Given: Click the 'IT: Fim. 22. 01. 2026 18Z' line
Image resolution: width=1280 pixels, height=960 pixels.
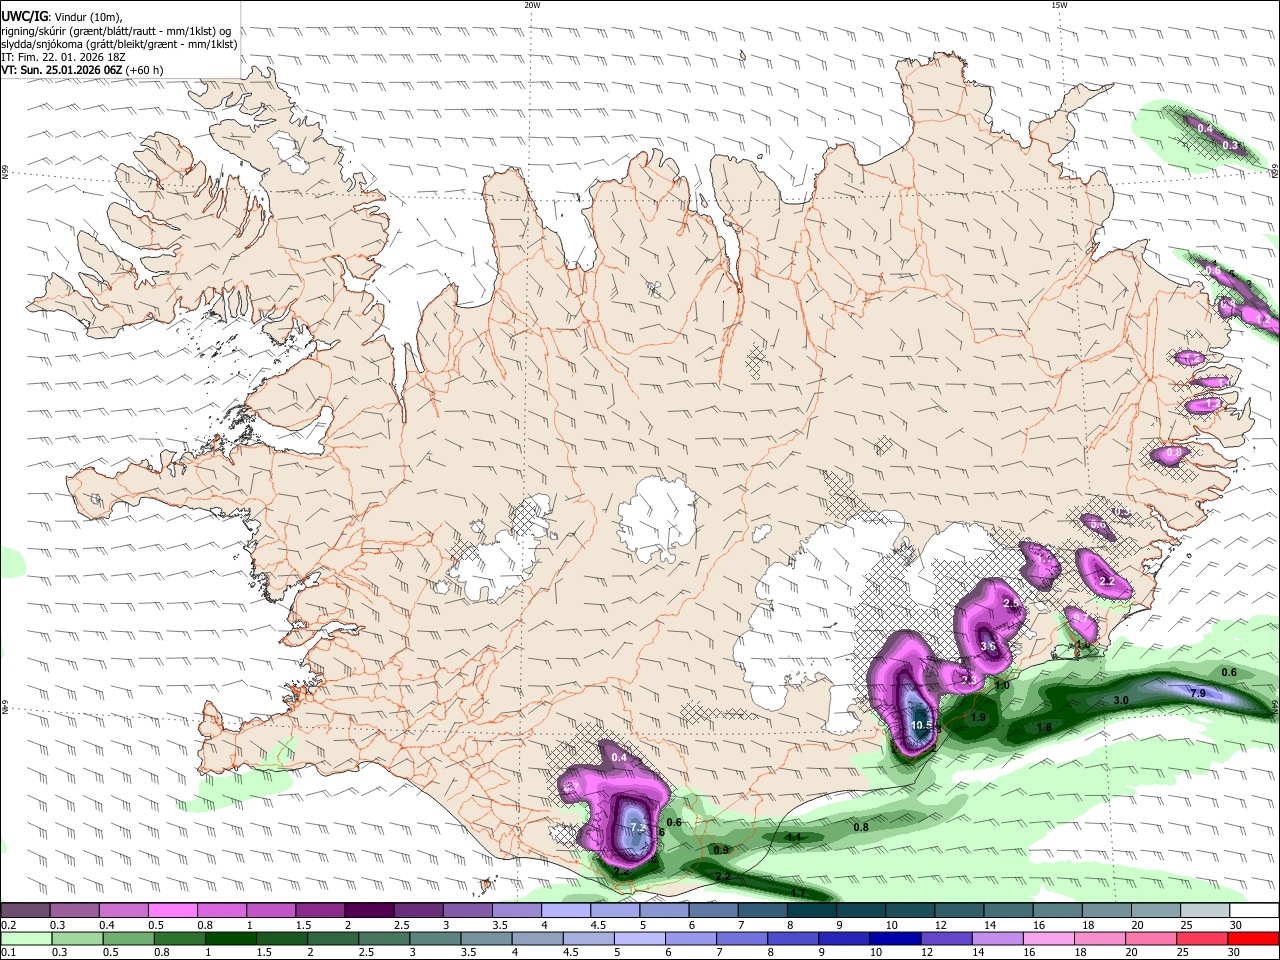Looking at the screenshot, I should (x=63, y=57).
